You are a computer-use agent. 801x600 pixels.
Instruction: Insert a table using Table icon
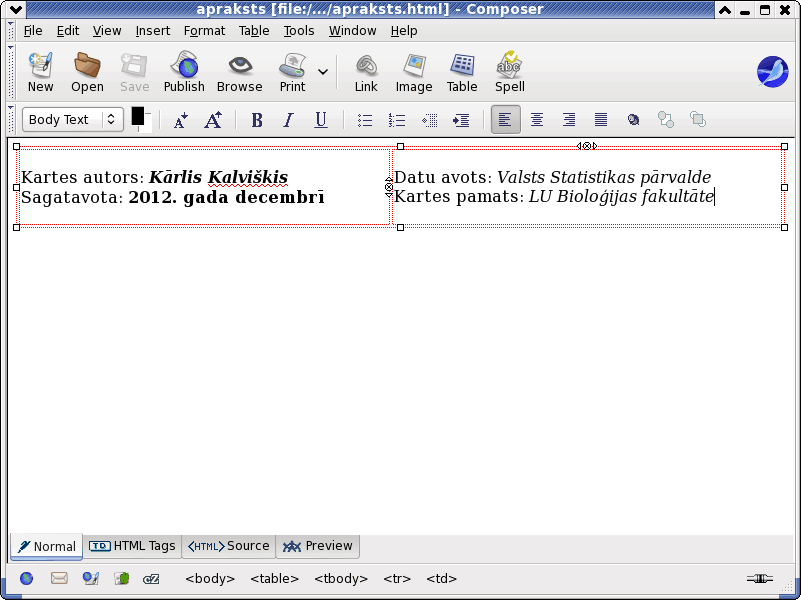click(462, 72)
